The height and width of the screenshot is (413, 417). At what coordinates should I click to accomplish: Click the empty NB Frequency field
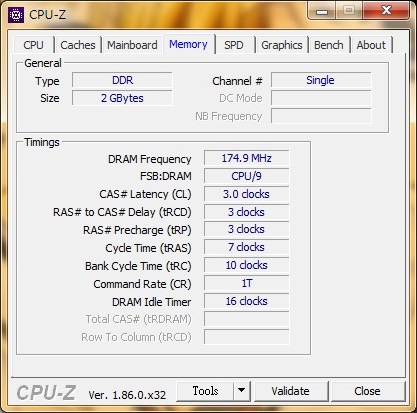pos(321,116)
